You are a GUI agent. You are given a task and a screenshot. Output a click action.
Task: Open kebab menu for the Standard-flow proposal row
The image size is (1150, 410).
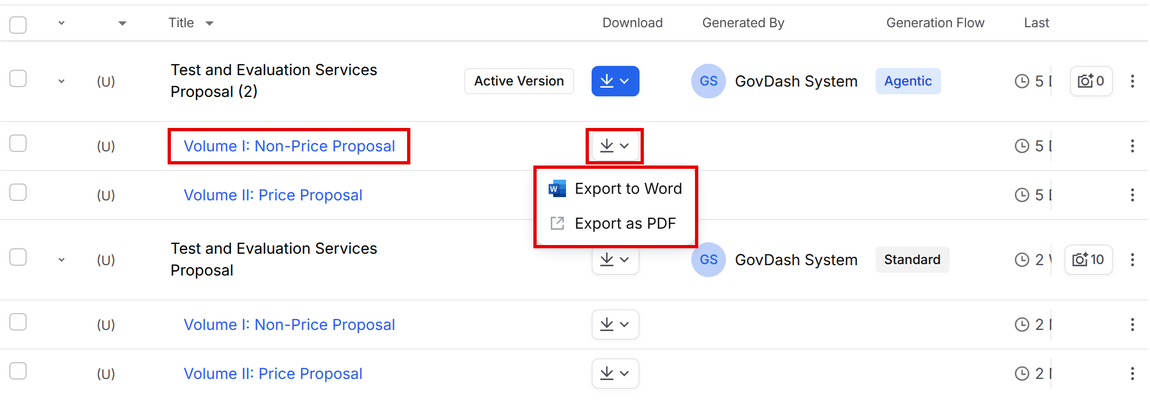coord(1132,260)
